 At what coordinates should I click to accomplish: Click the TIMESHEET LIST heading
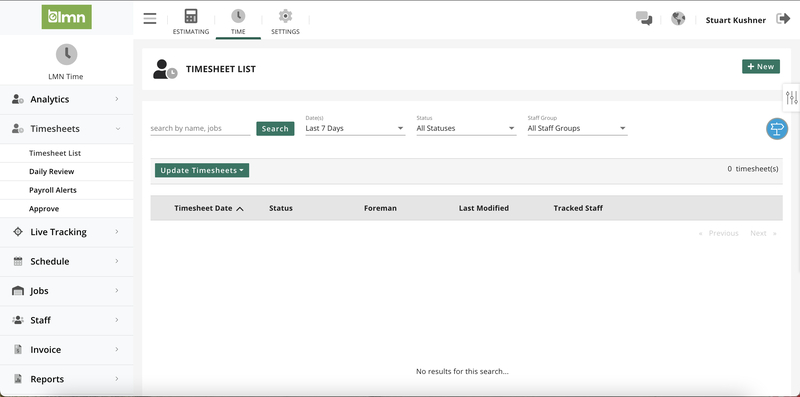click(x=221, y=69)
